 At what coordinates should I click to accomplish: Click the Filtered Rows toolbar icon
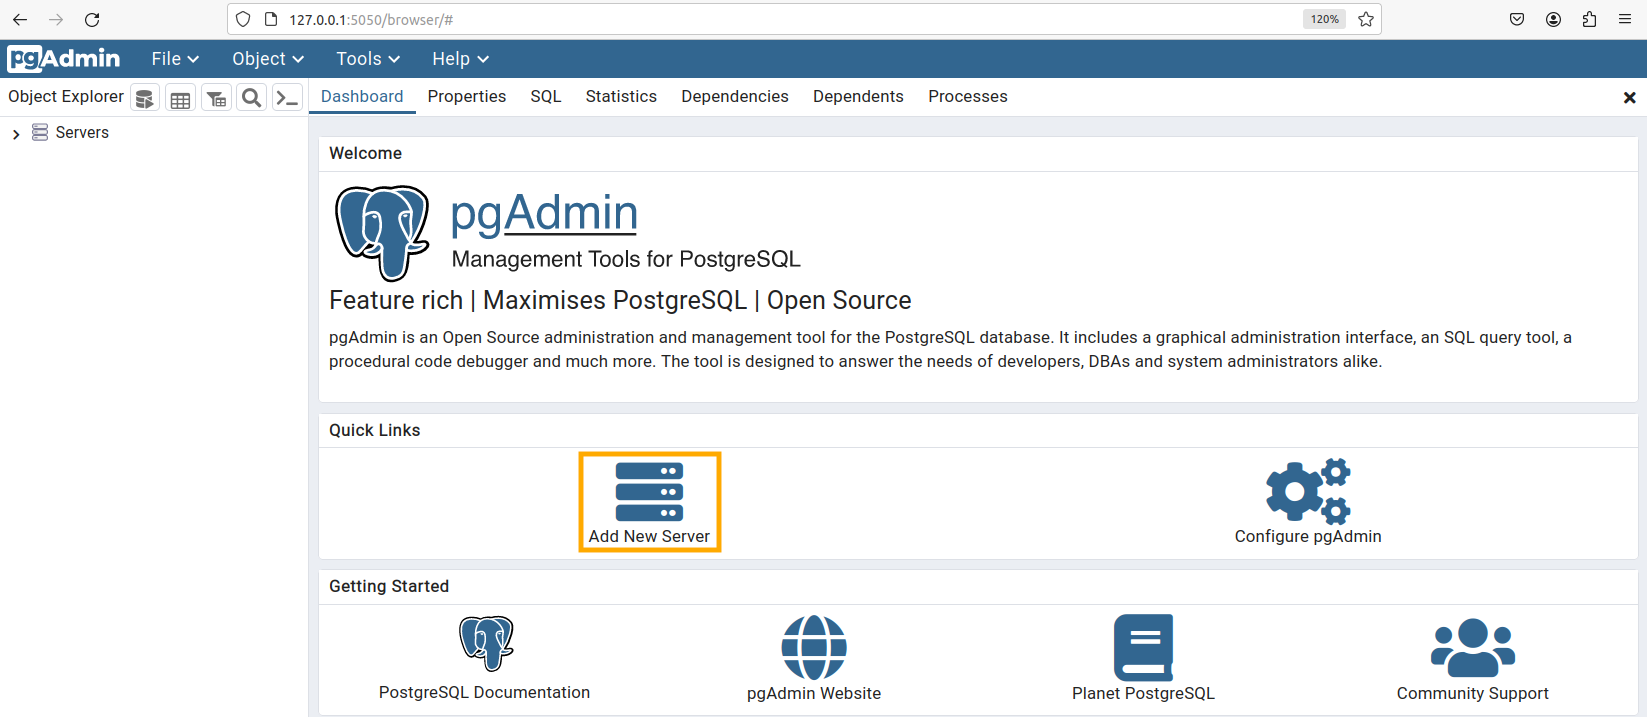[216, 98]
